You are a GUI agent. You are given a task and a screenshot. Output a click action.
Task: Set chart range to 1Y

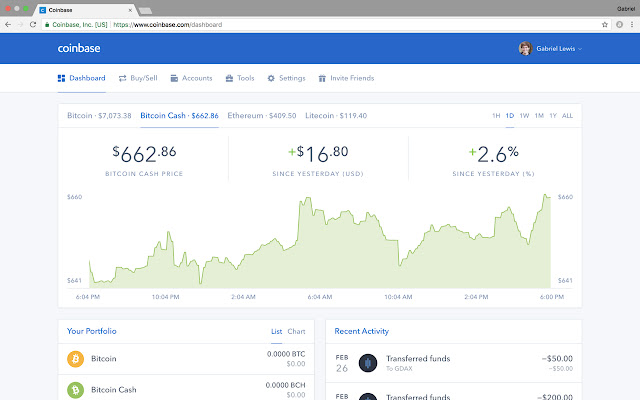pyautogui.click(x=553, y=116)
